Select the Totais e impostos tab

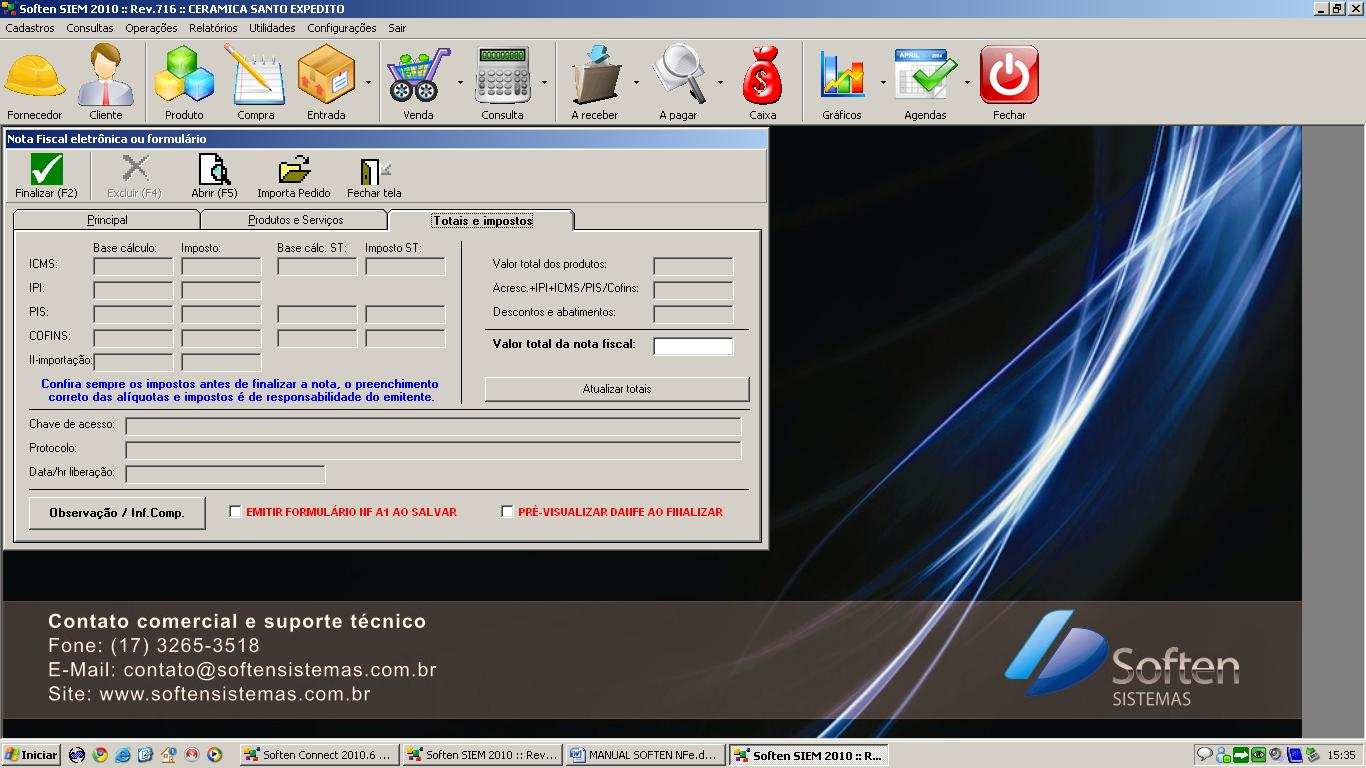click(x=482, y=220)
